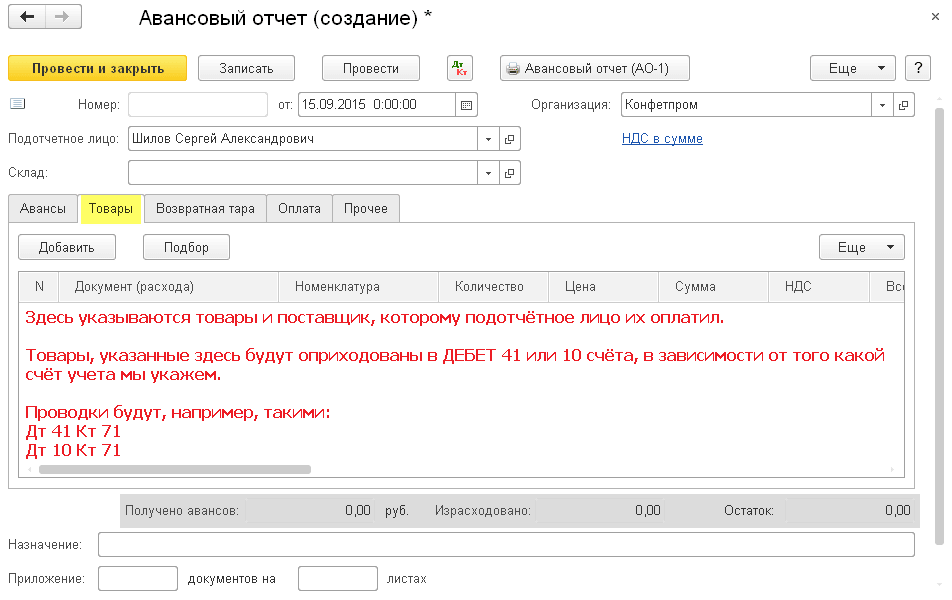Expand the Организация dropdown list

pyautogui.click(x=882, y=105)
